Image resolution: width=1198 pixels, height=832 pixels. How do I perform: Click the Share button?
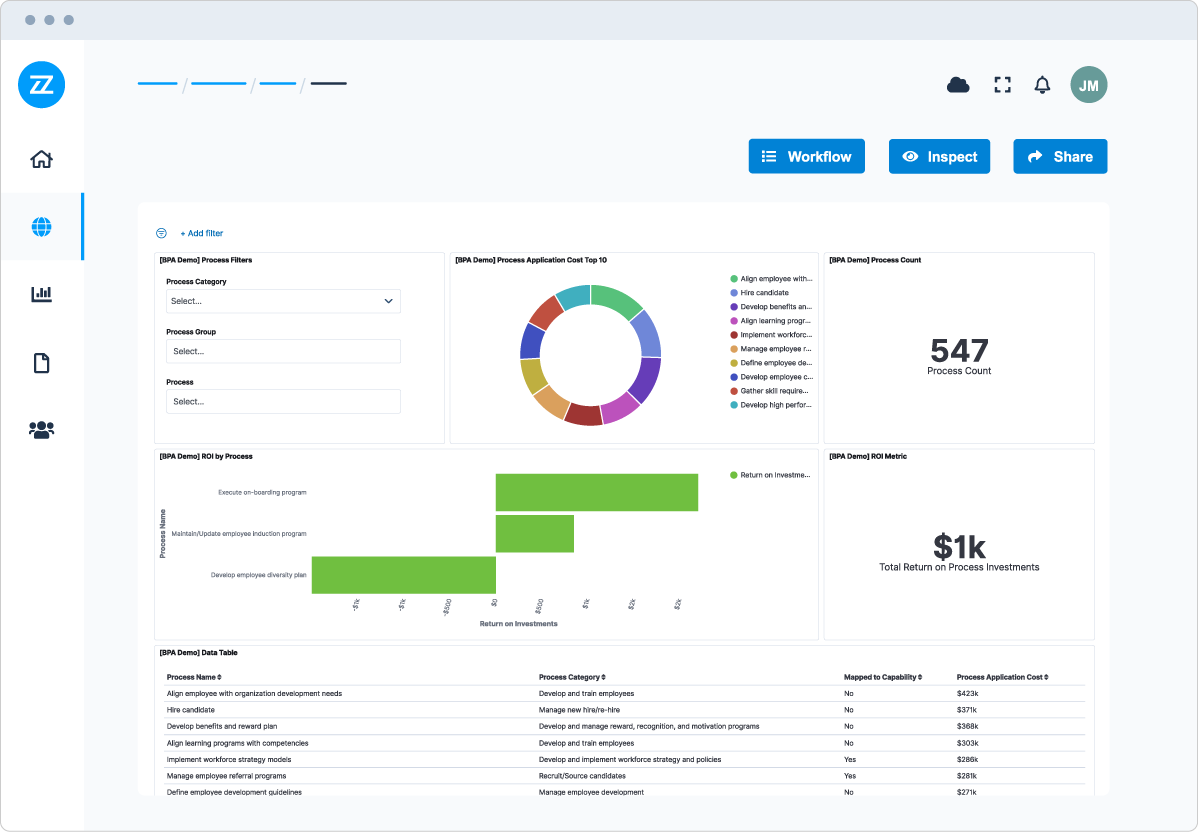(1060, 156)
